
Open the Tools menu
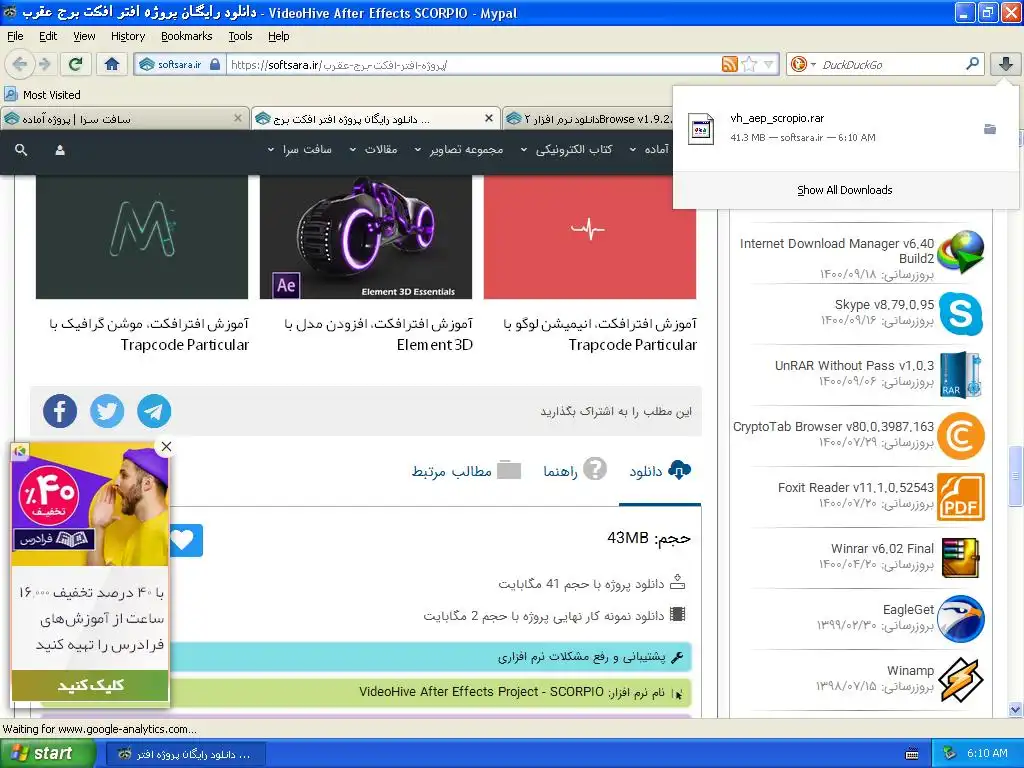(x=240, y=36)
